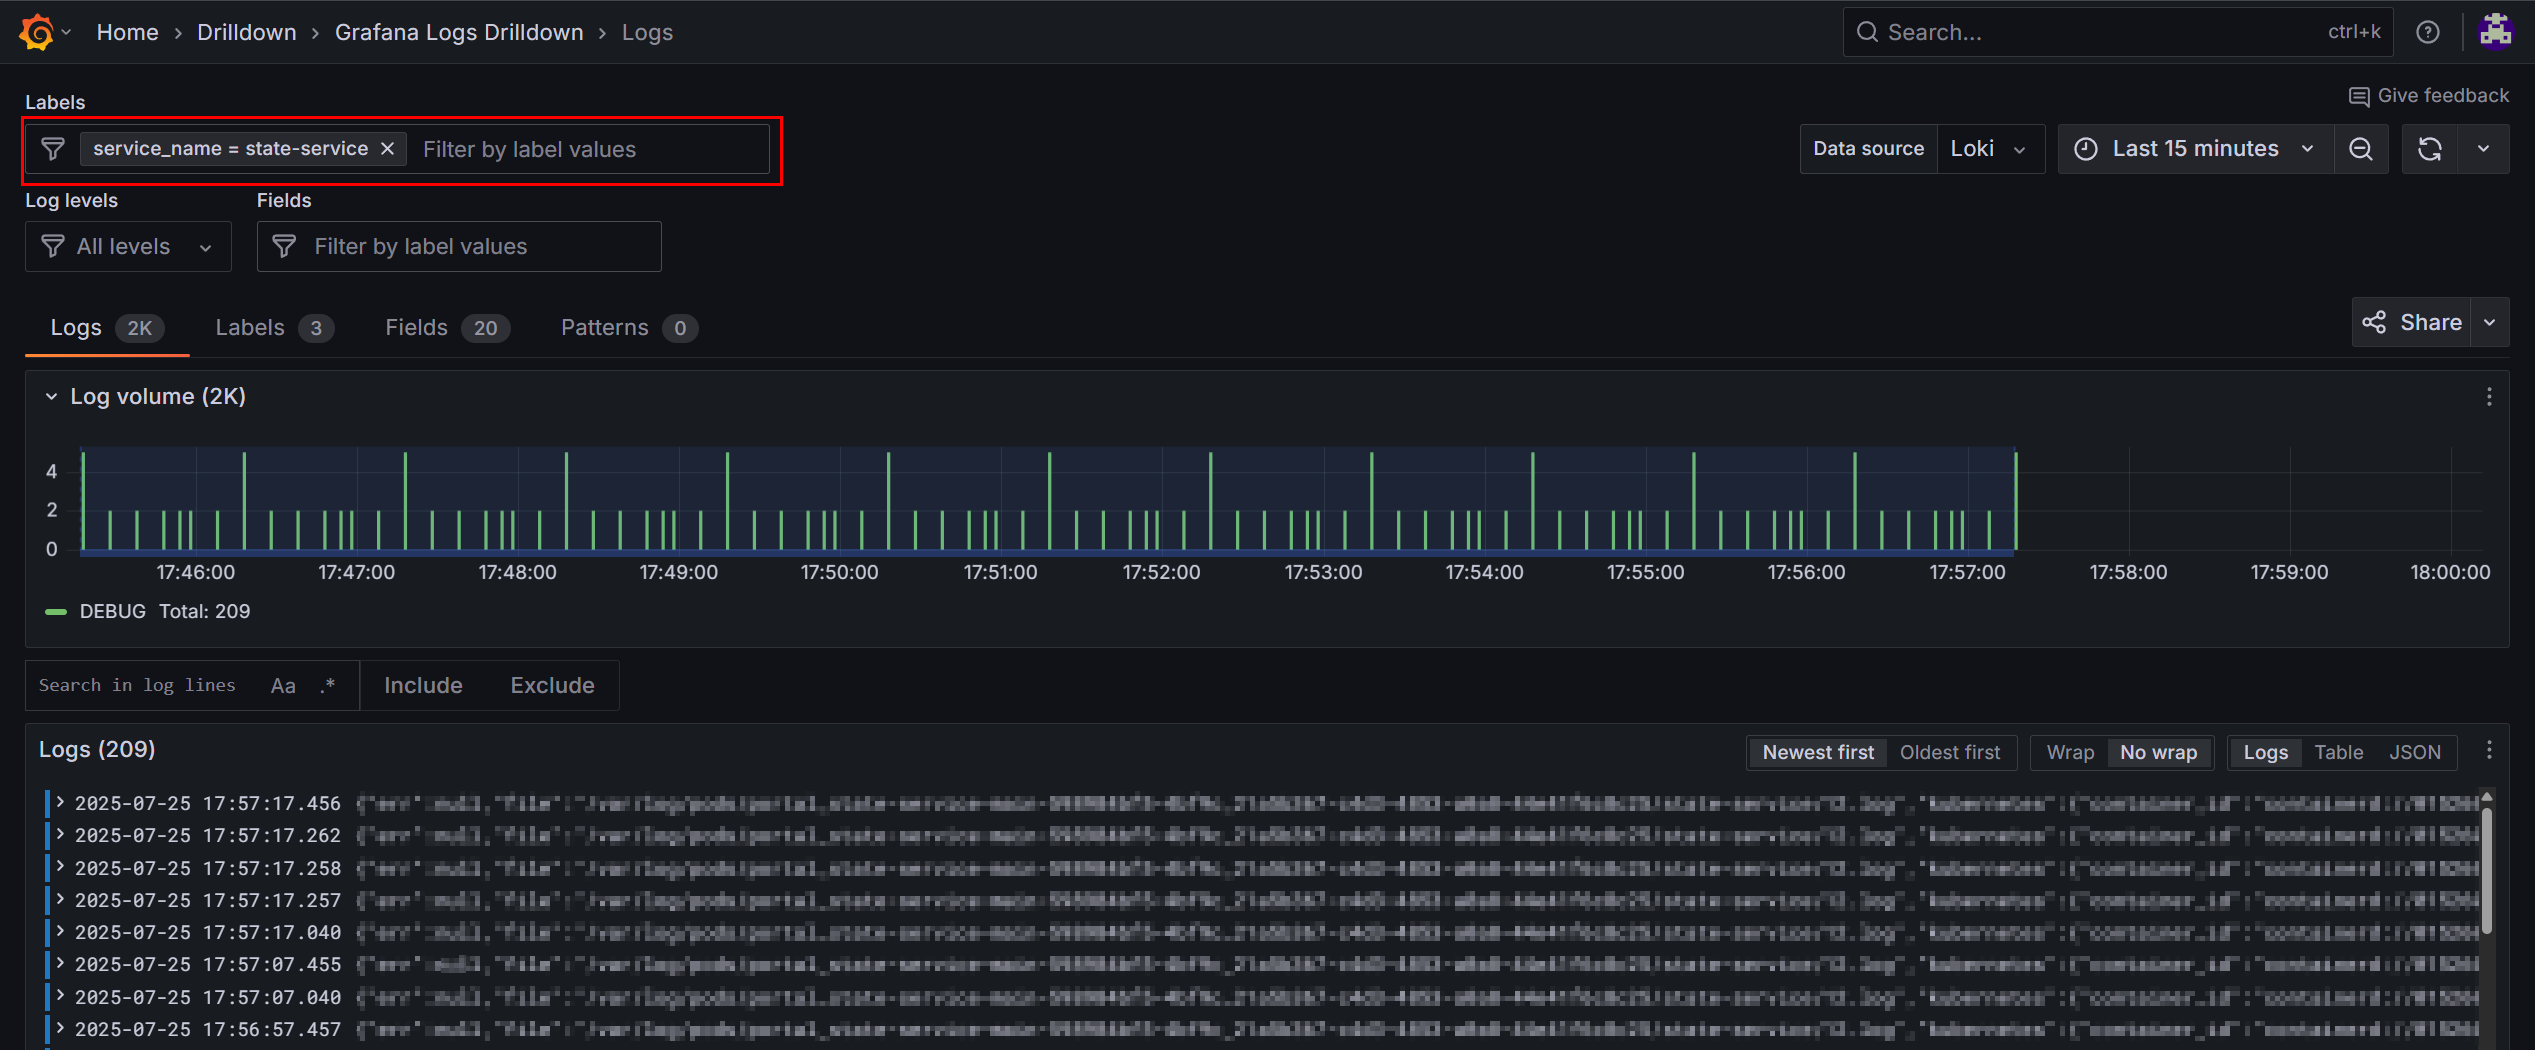This screenshot has height=1050, width=2535.
Task: Switch to the Fields tab
Action: pos(447,328)
